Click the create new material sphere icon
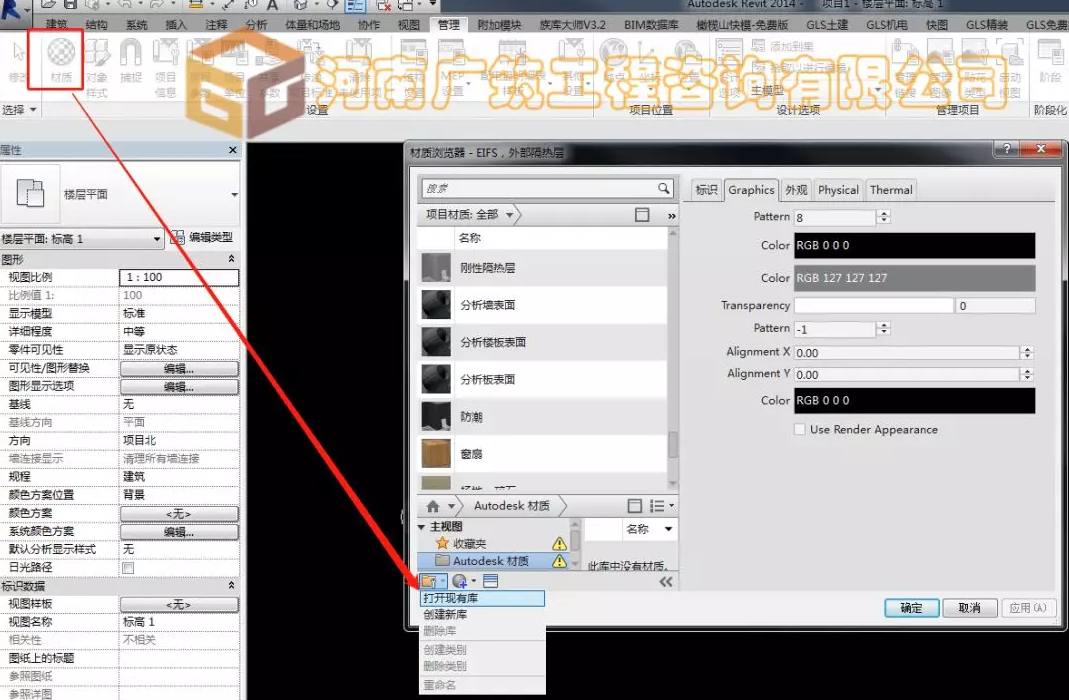 tap(460, 581)
